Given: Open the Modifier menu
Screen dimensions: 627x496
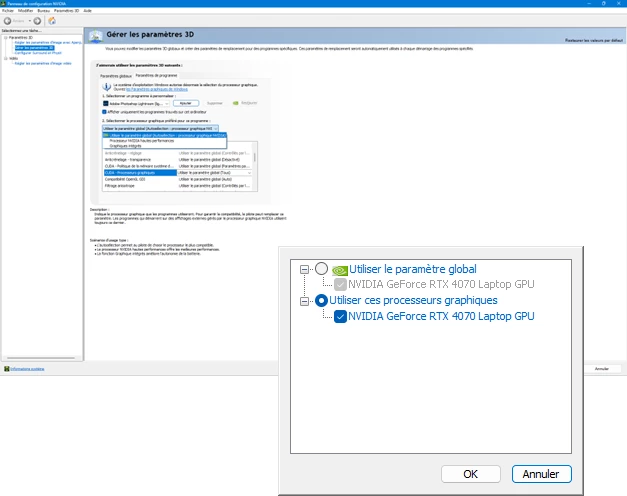Looking at the screenshot, I should (x=26, y=11).
